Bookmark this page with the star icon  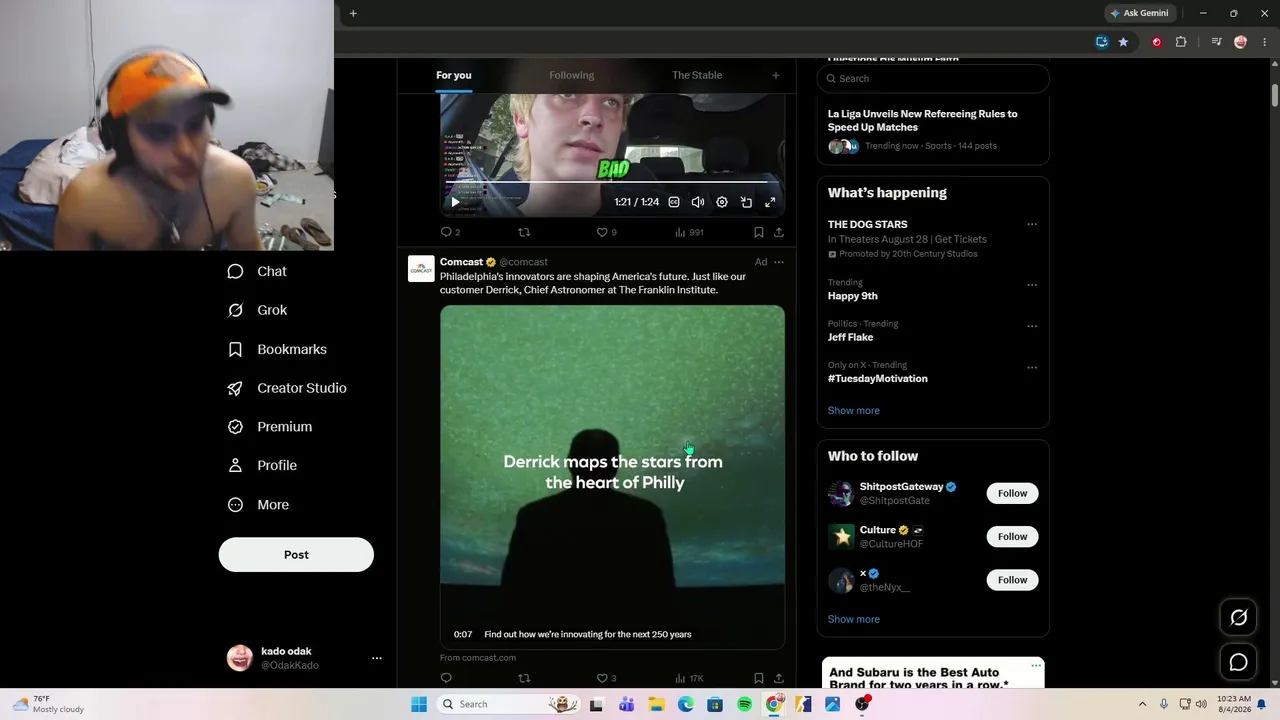[1123, 42]
